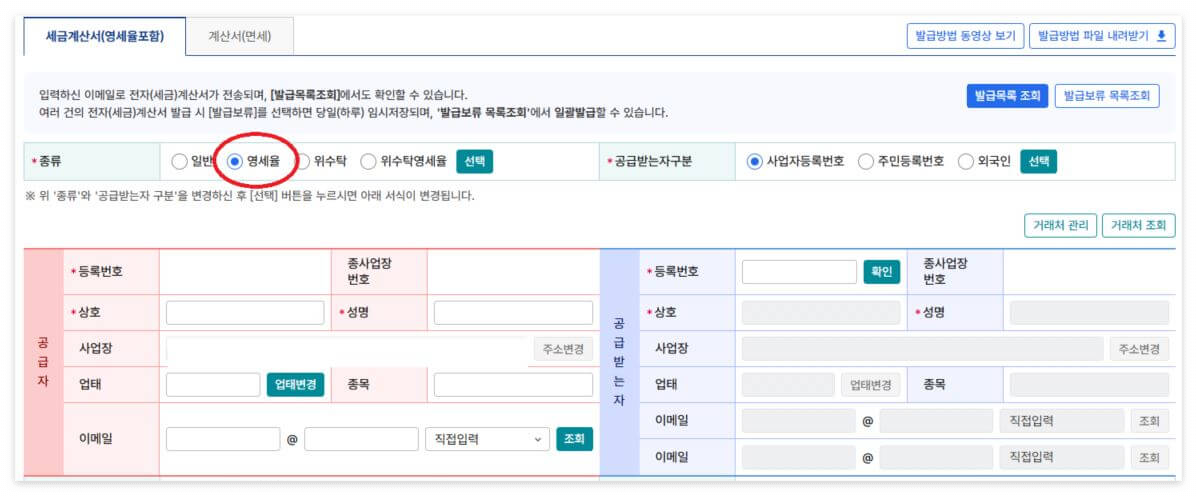Click the teal 업태변경 button for supplier
The image size is (1197, 496).
tap(295, 385)
